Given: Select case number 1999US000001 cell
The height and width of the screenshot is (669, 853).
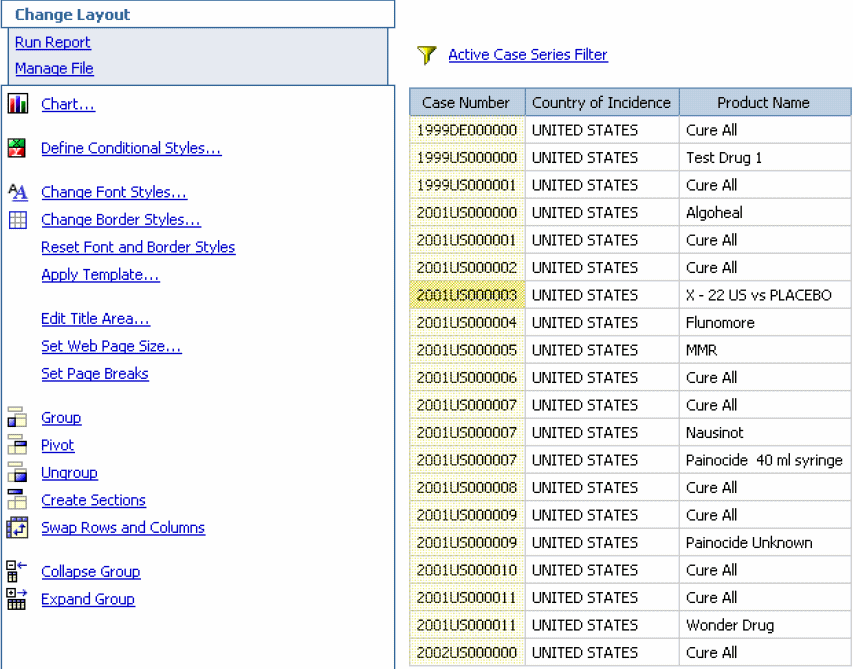Looking at the screenshot, I should (467, 185).
